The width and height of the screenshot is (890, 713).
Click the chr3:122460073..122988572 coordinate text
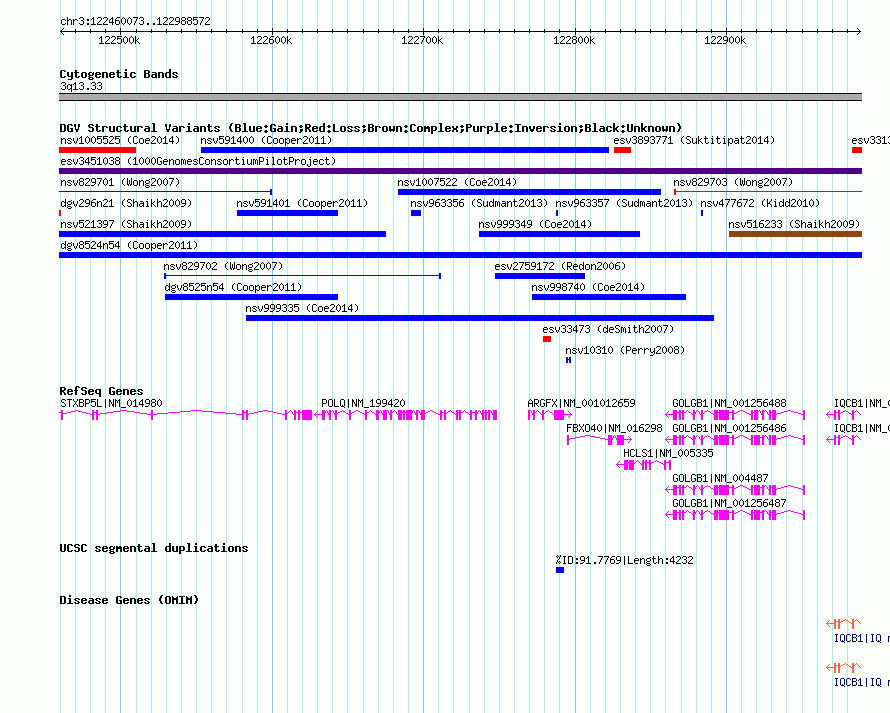(135, 21)
